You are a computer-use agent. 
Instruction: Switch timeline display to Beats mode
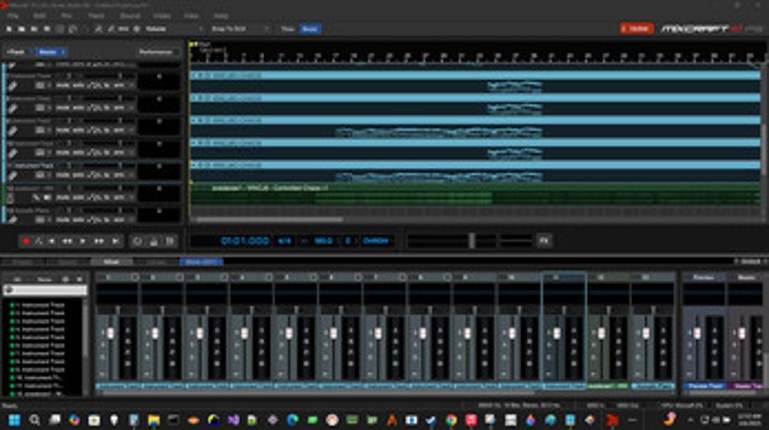click(310, 30)
